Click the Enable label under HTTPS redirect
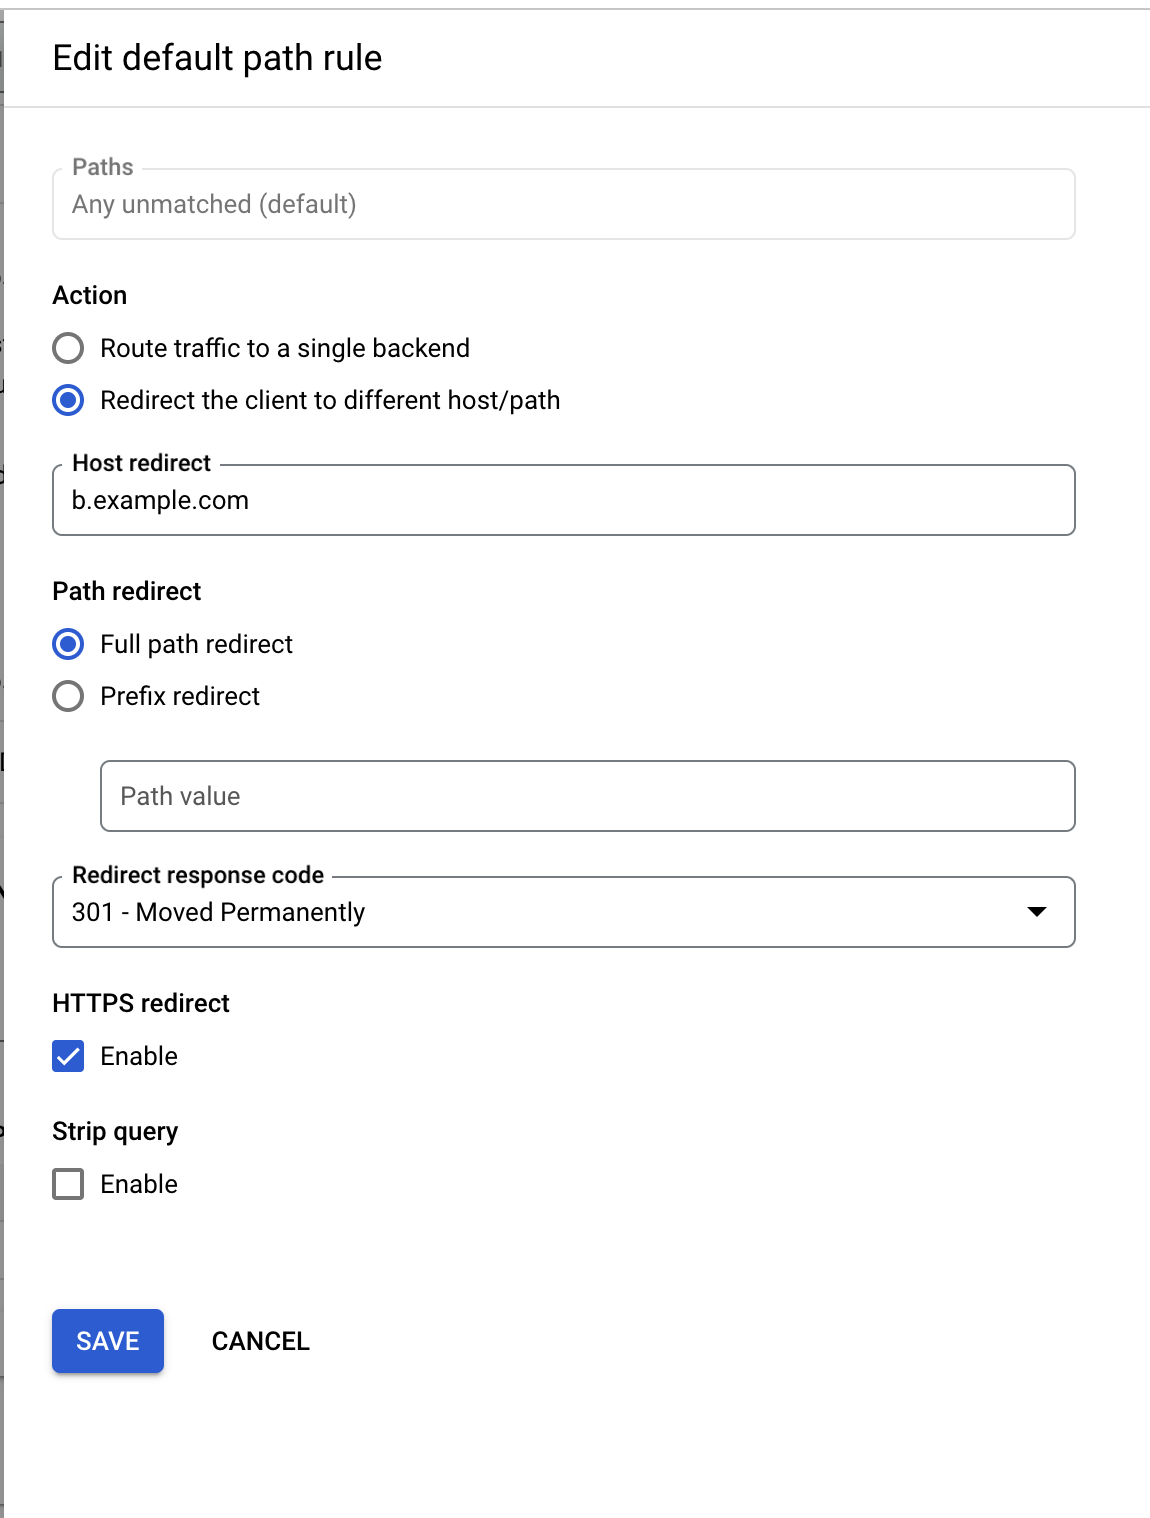The width and height of the screenshot is (1150, 1518). pos(139,1056)
